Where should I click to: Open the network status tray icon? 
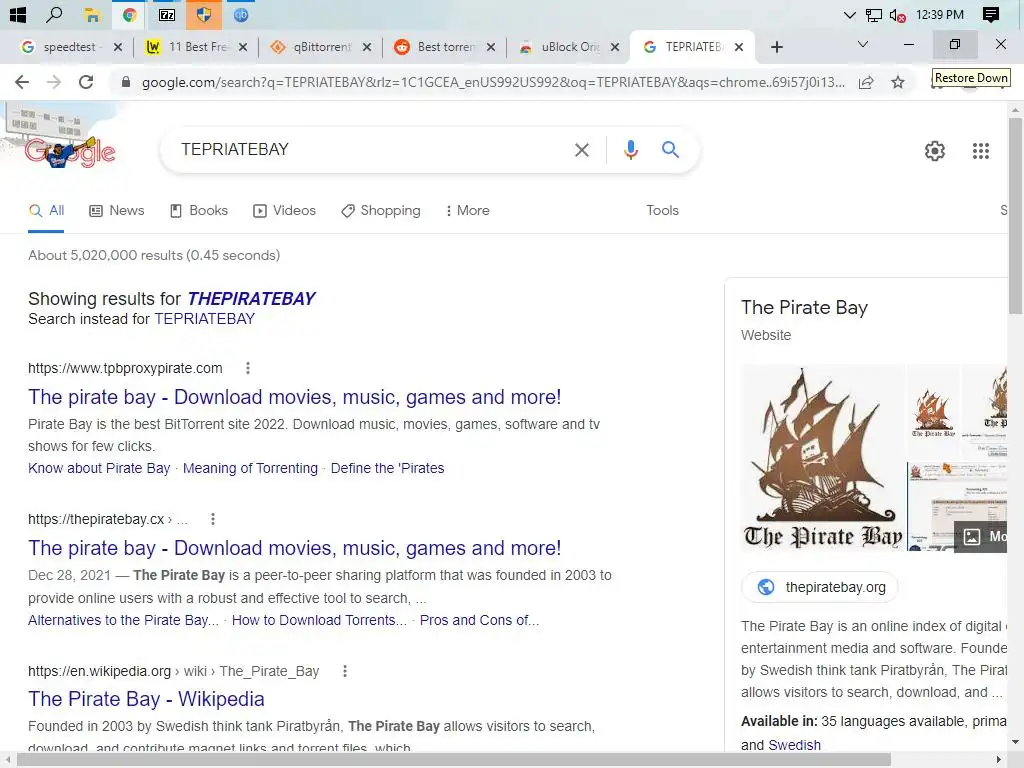(873, 15)
